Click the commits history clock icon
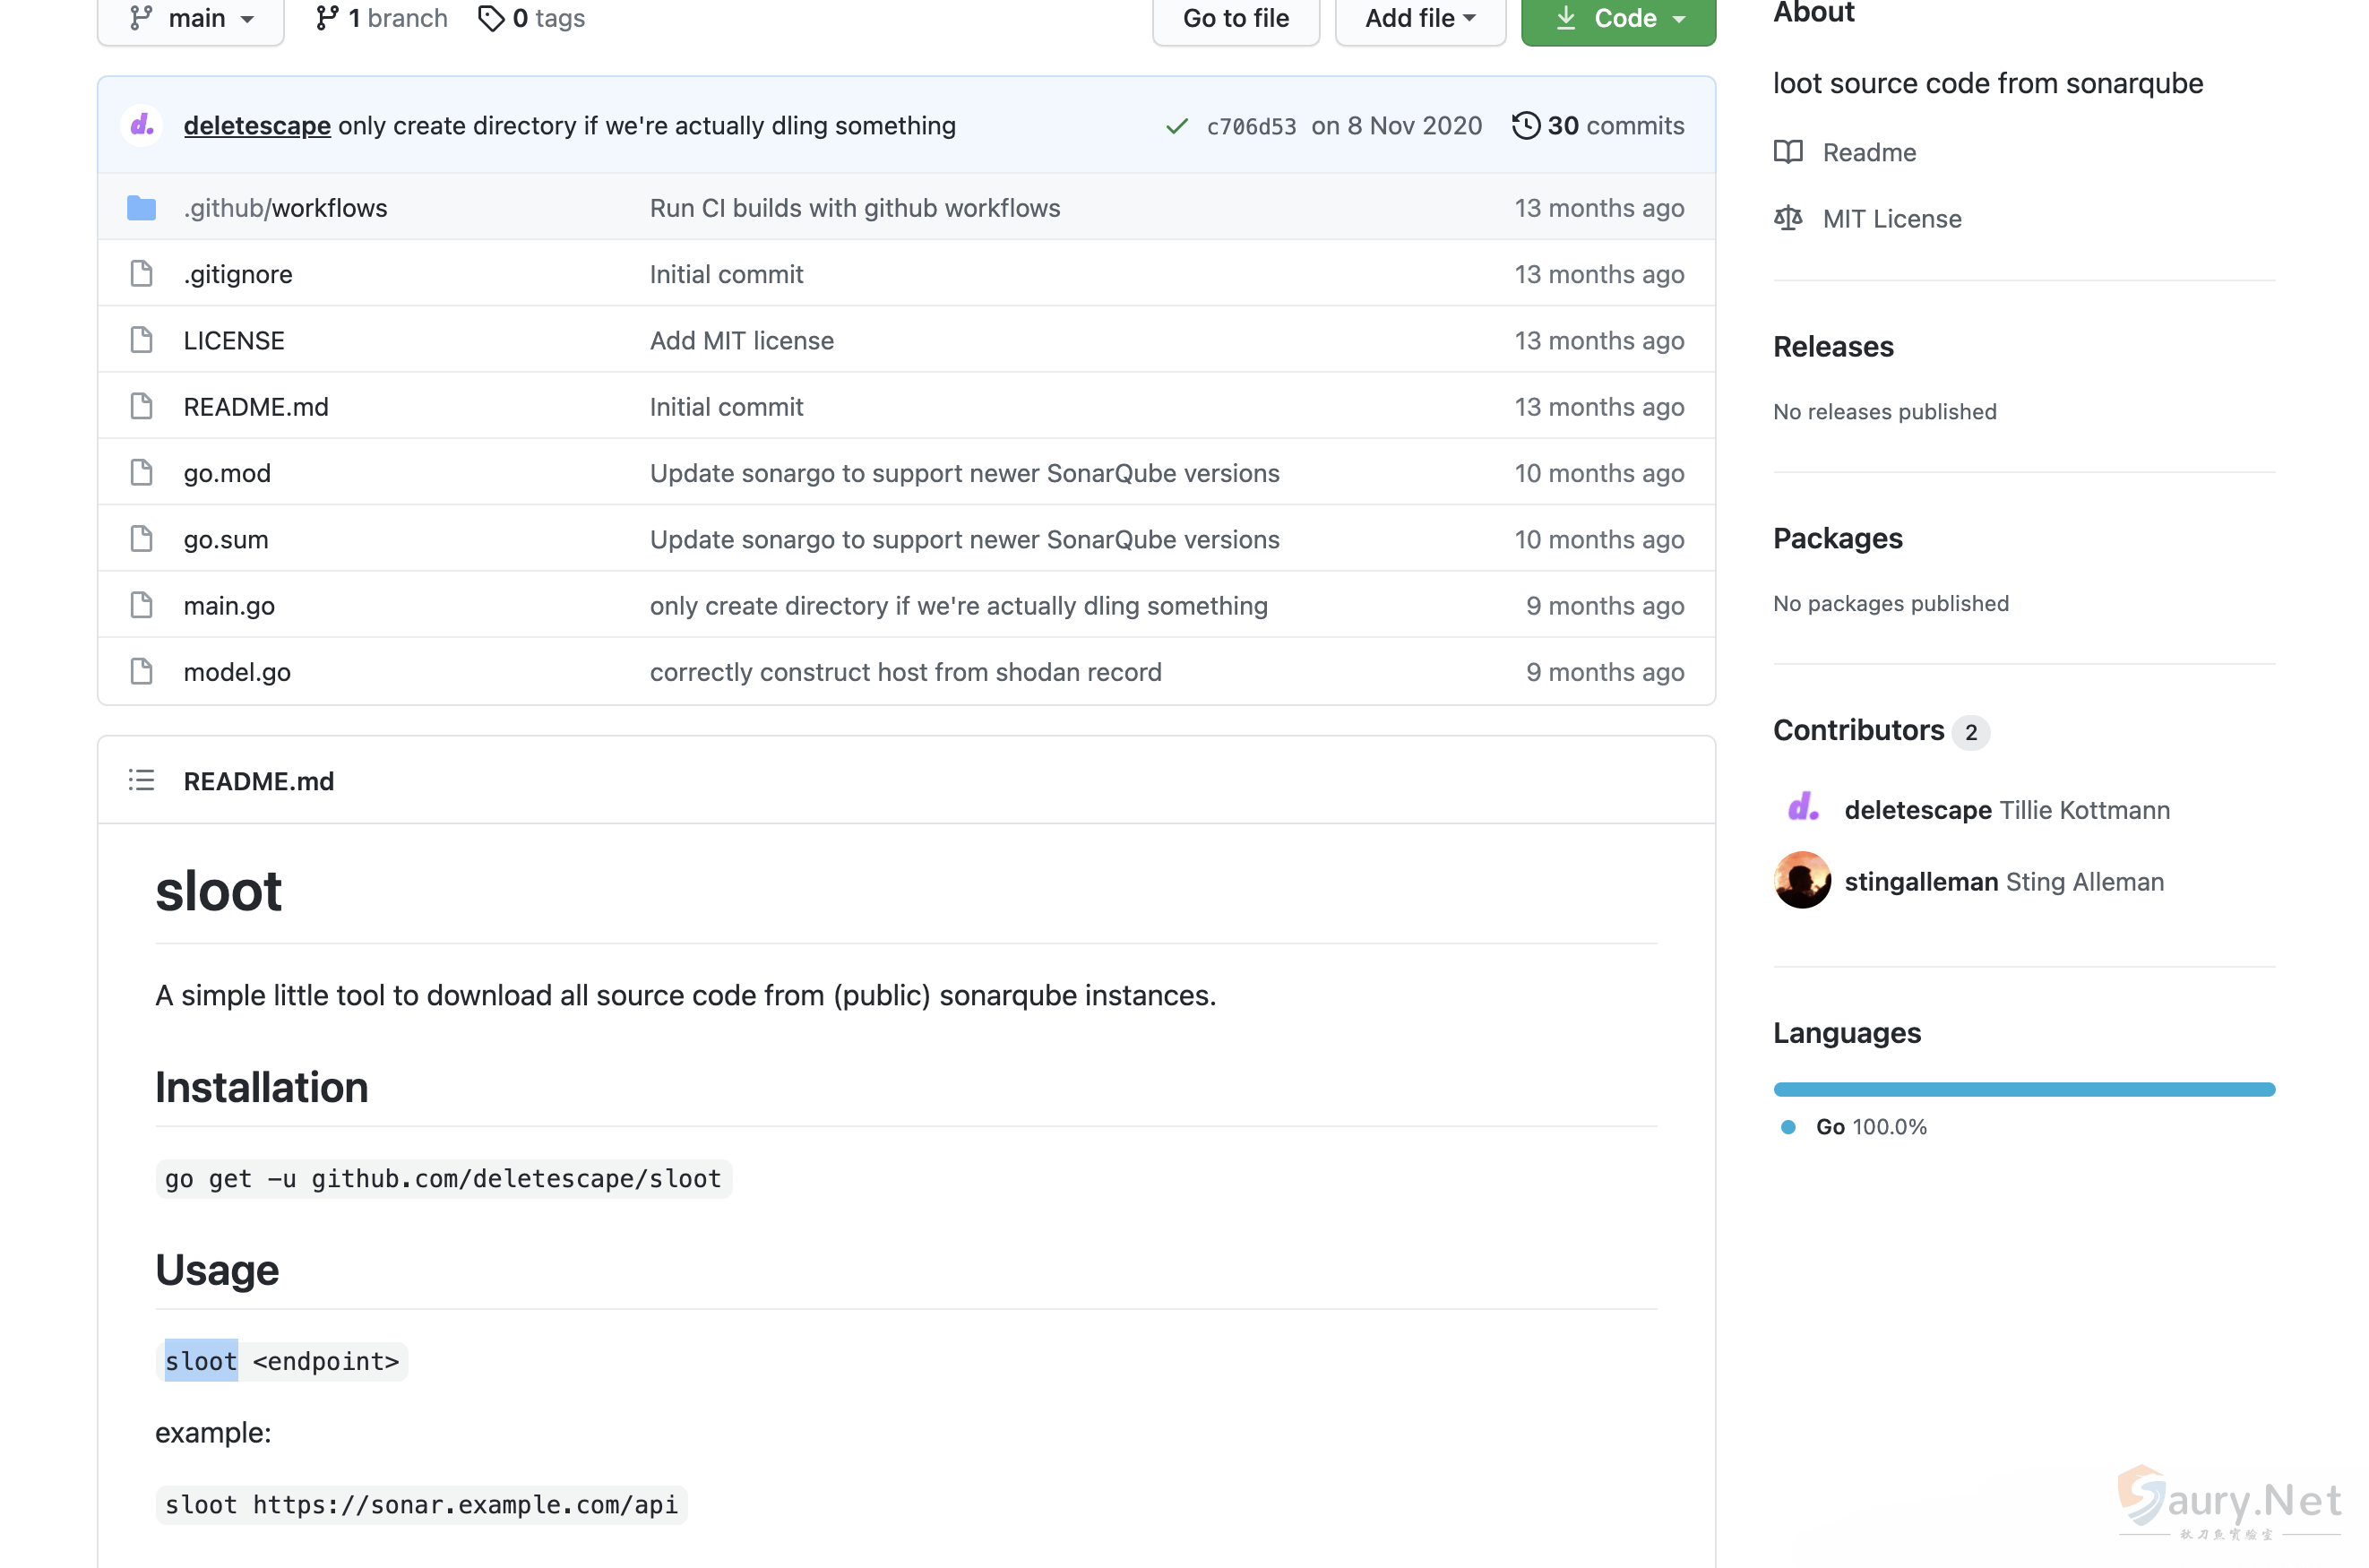The width and height of the screenshot is (2369, 1568). pyautogui.click(x=1525, y=125)
